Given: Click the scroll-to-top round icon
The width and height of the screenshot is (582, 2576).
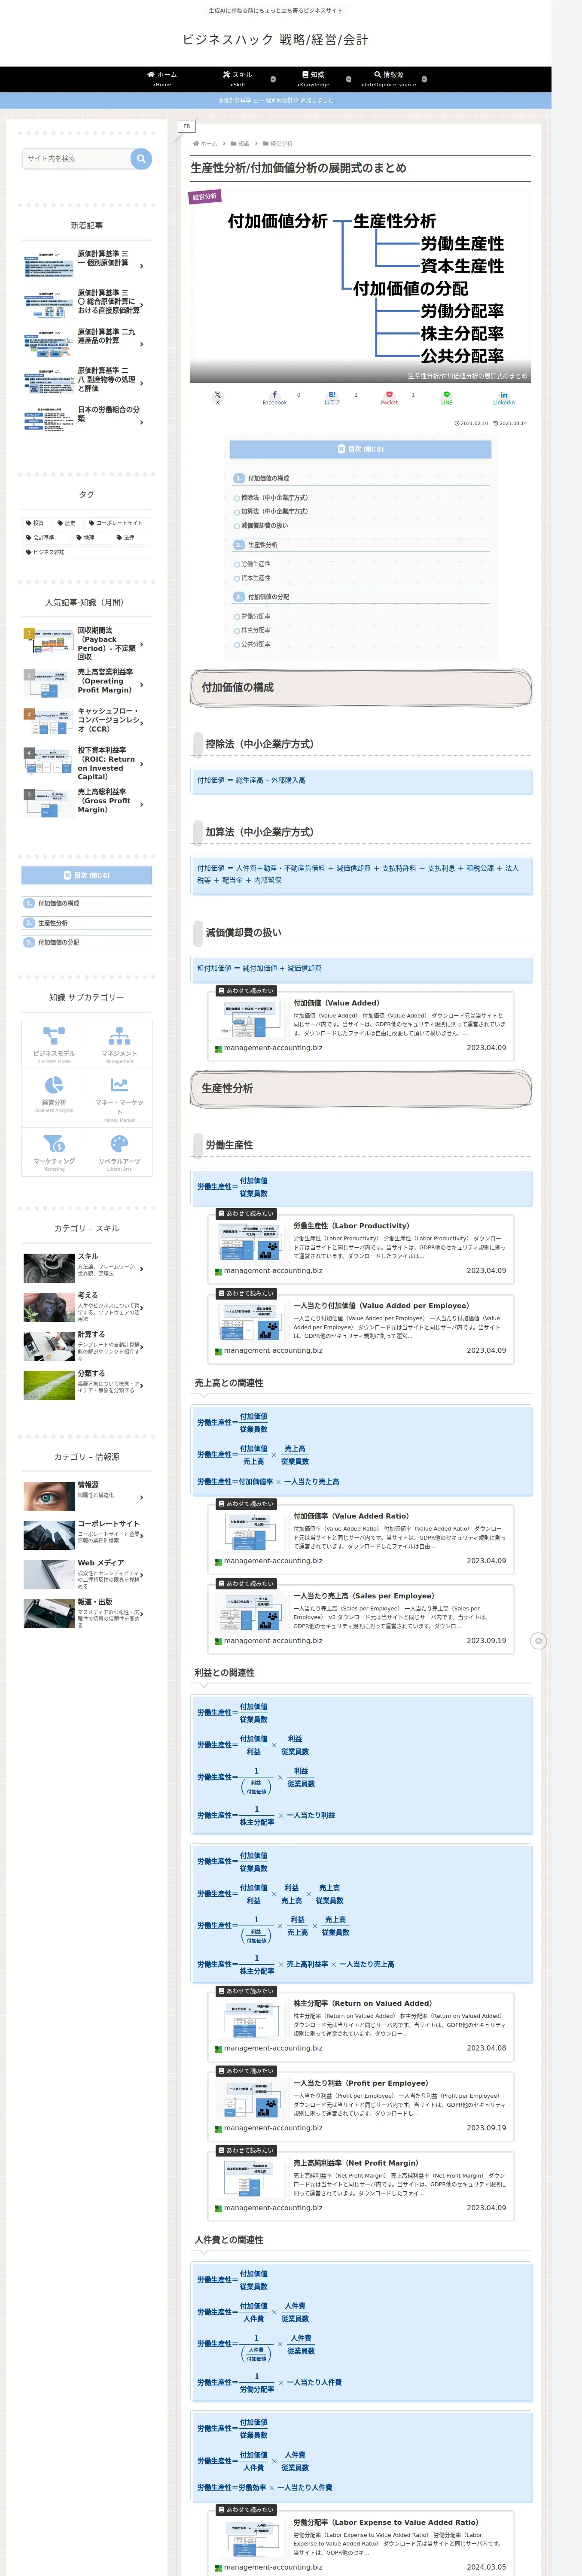Looking at the screenshot, I should point(538,1641).
